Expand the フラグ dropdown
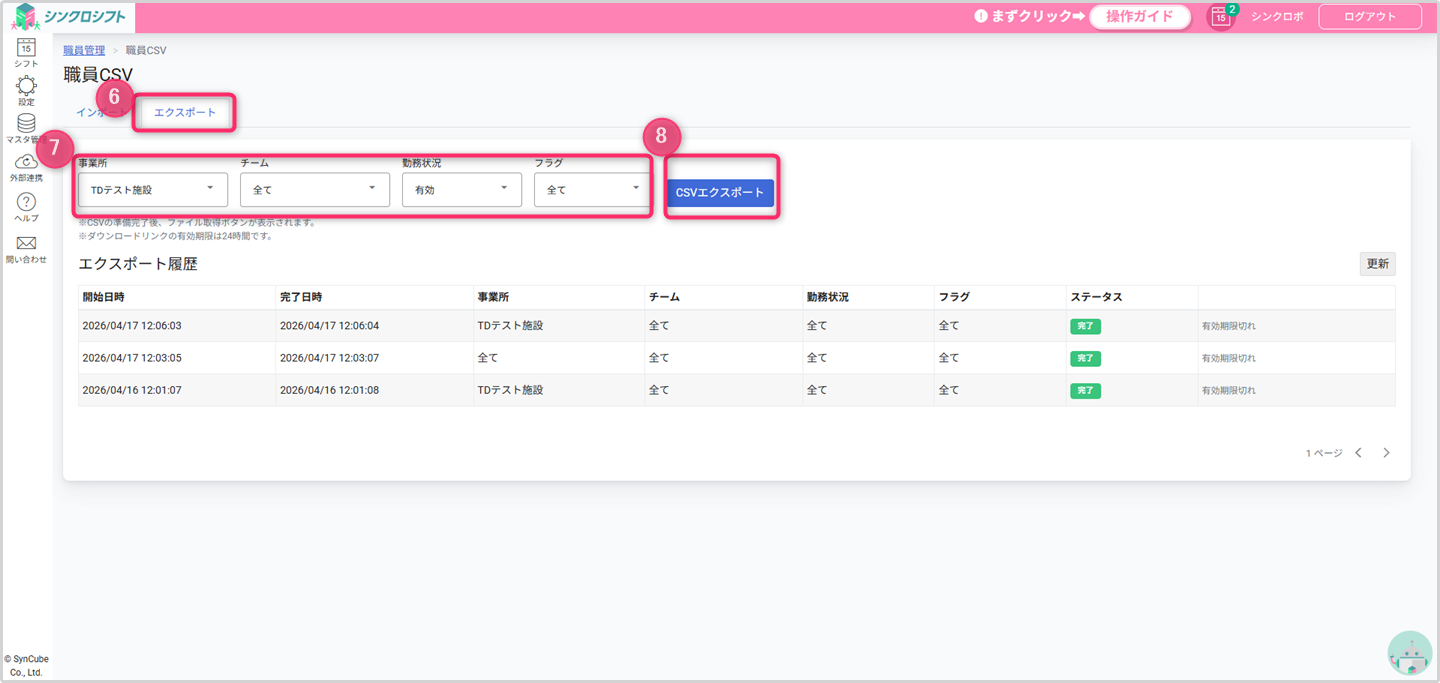 (x=593, y=189)
